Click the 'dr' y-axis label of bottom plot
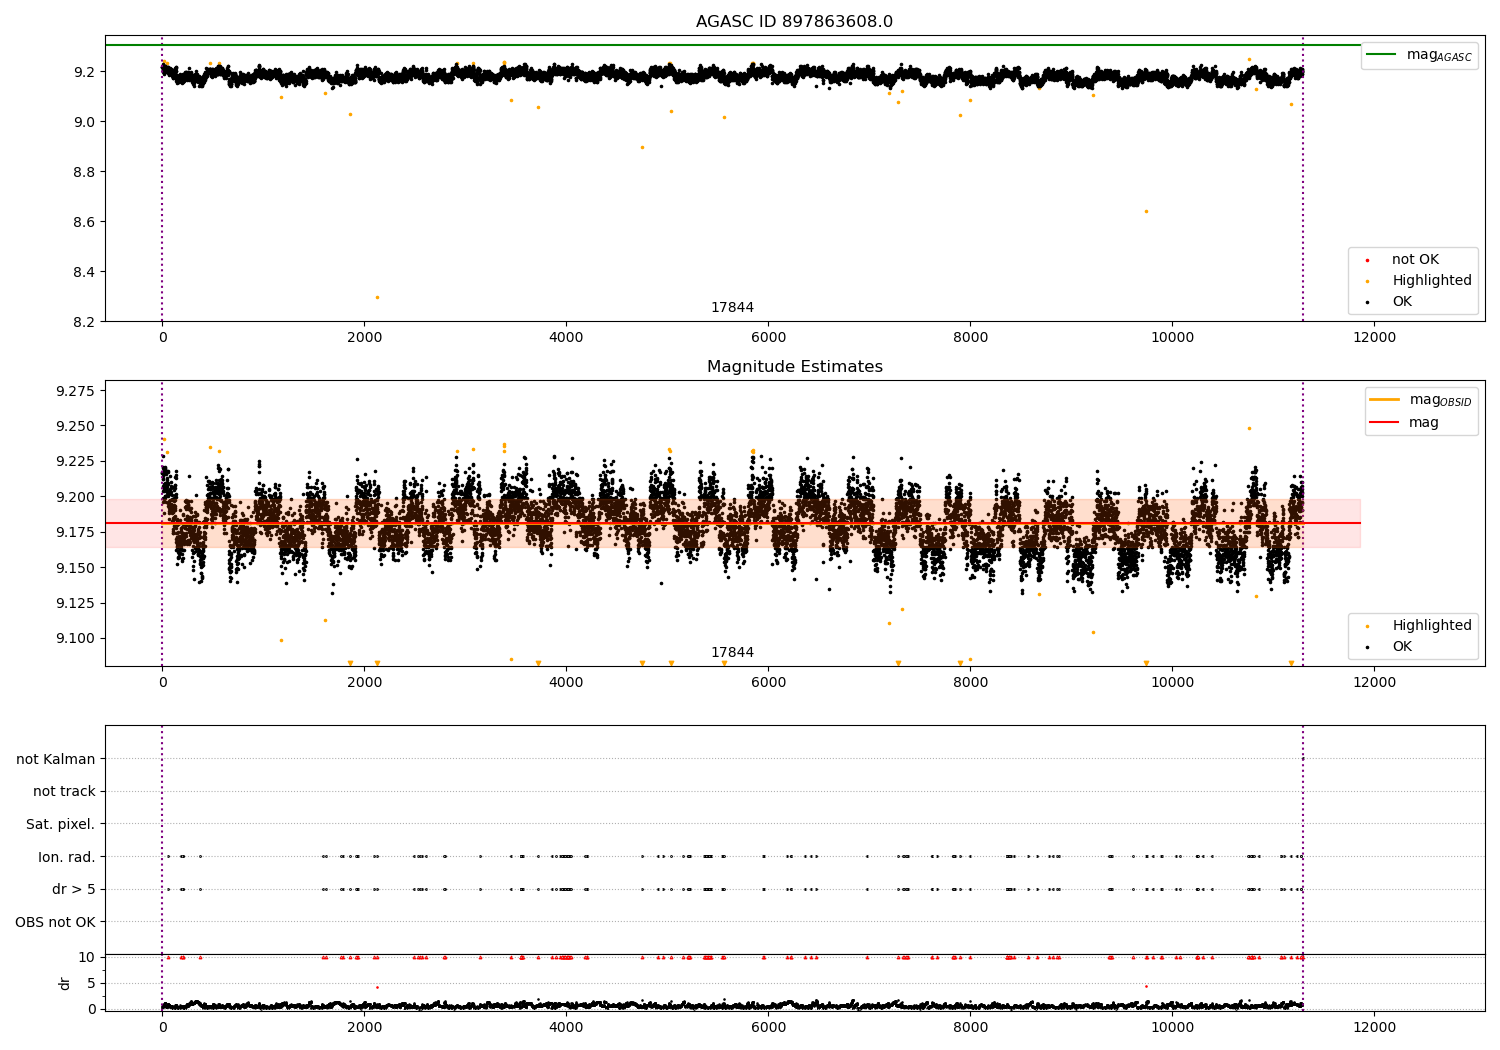 [65, 984]
